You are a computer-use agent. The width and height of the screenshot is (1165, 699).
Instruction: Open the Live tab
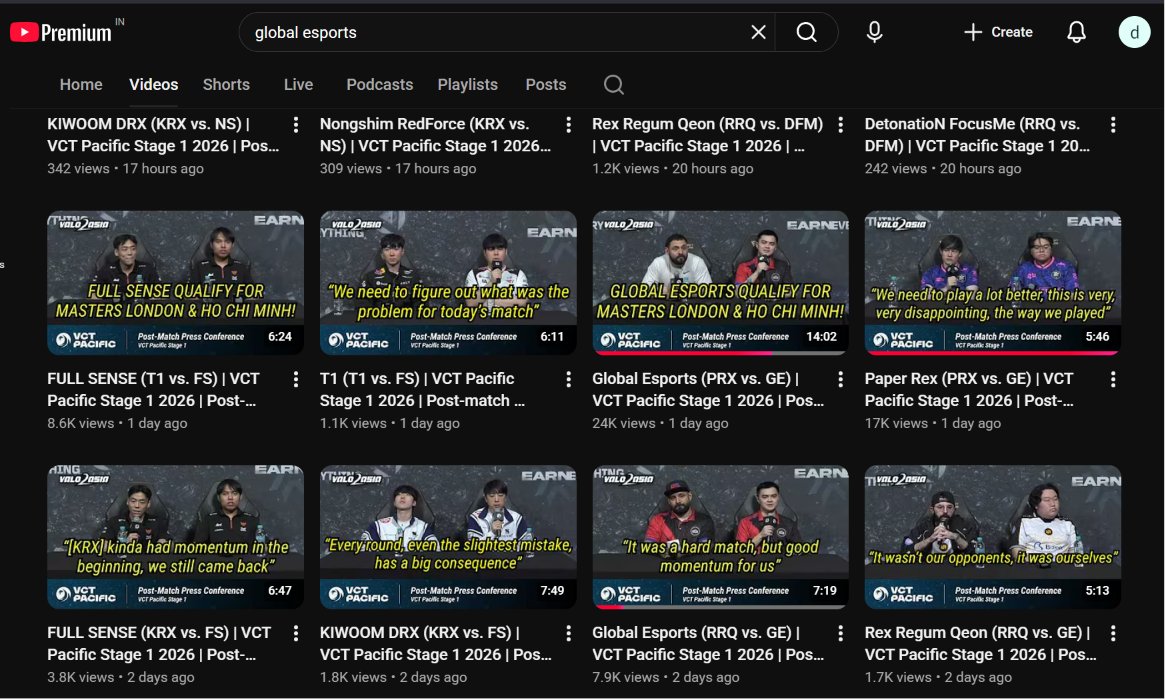pyautogui.click(x=298, y=85)
